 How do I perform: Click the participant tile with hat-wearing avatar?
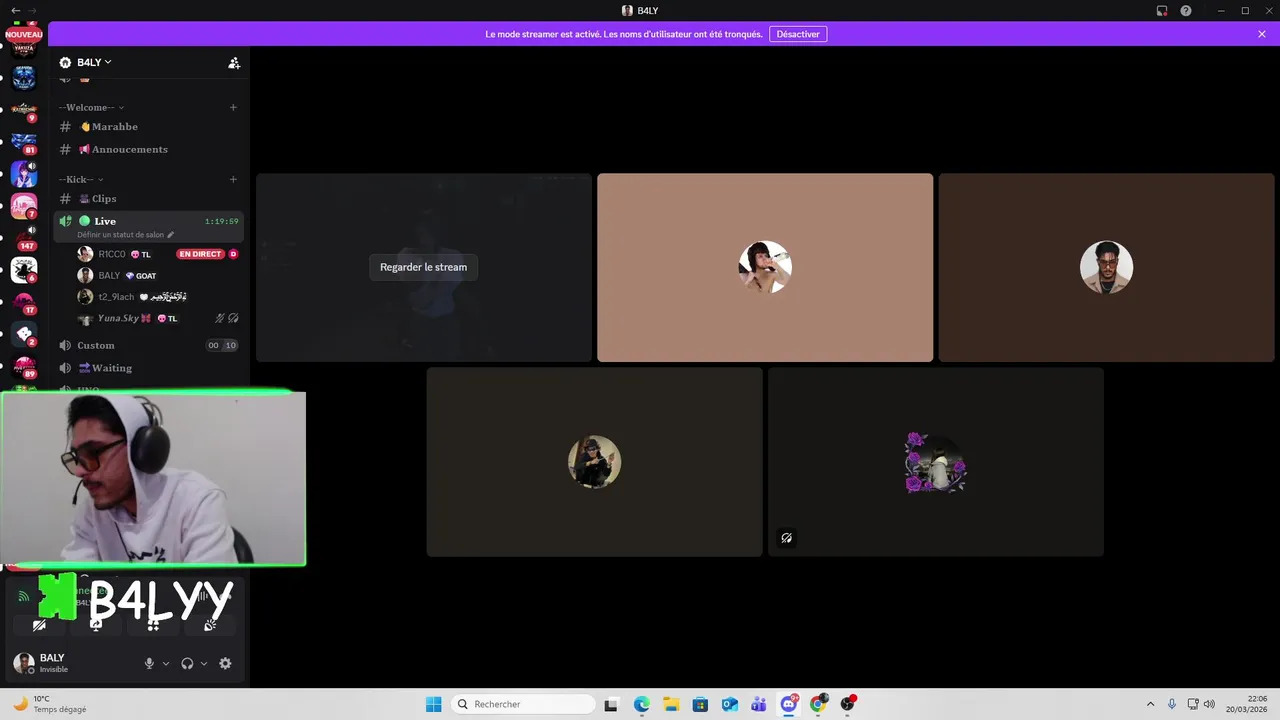pos(594,462)
